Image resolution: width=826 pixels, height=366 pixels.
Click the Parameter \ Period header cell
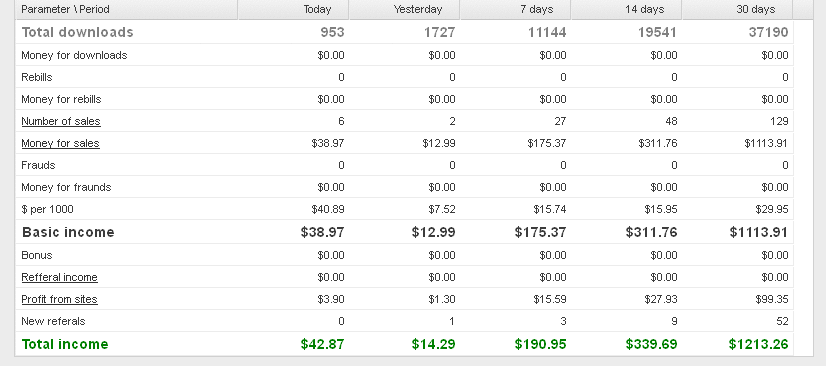coord(126,9)
